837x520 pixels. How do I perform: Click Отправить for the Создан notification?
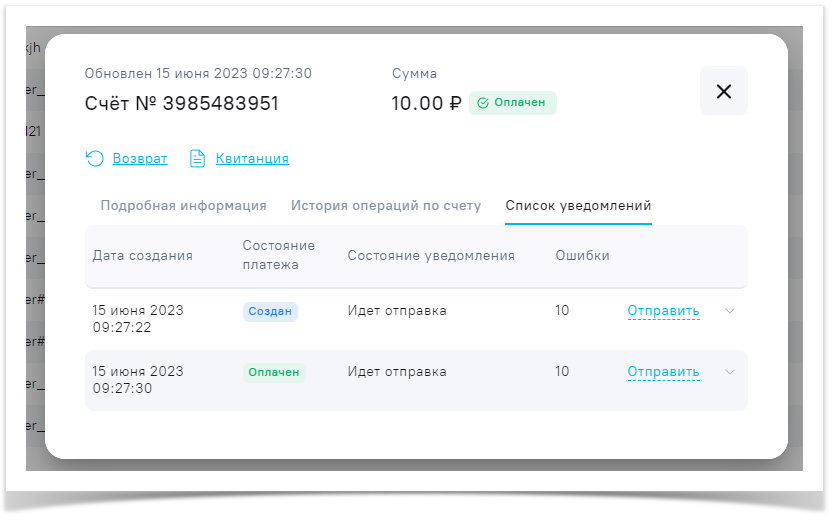tap(663, 311)
